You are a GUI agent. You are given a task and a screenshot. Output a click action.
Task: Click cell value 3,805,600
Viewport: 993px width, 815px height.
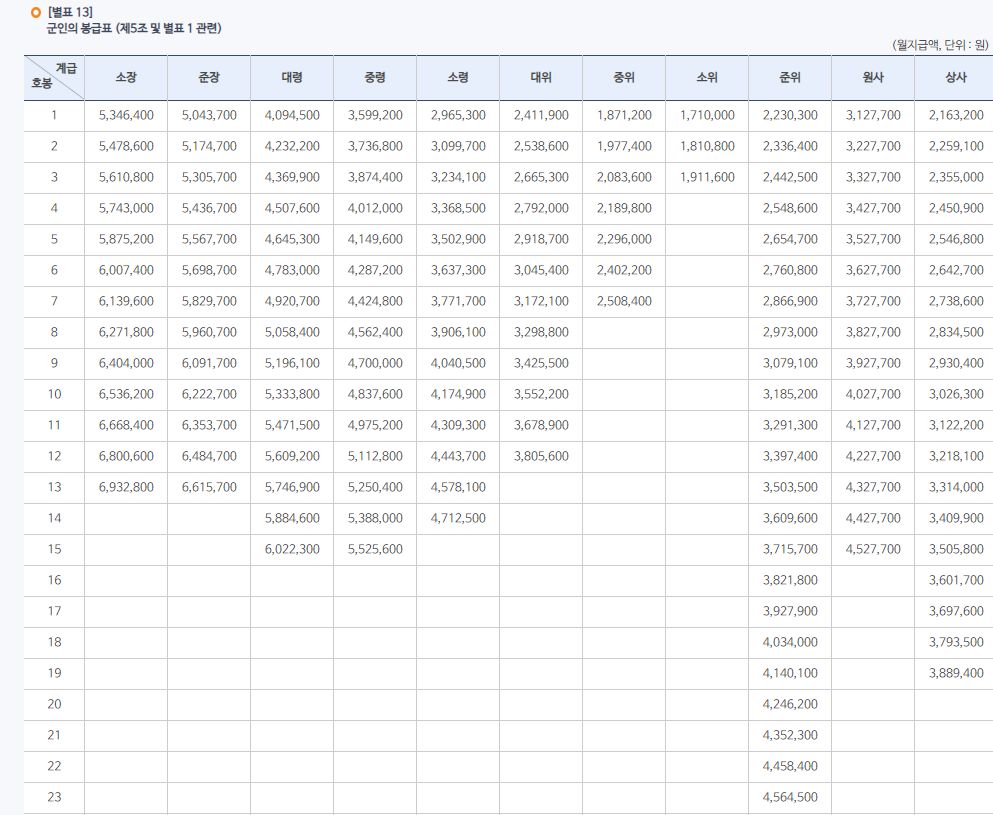tap(541, 457)
